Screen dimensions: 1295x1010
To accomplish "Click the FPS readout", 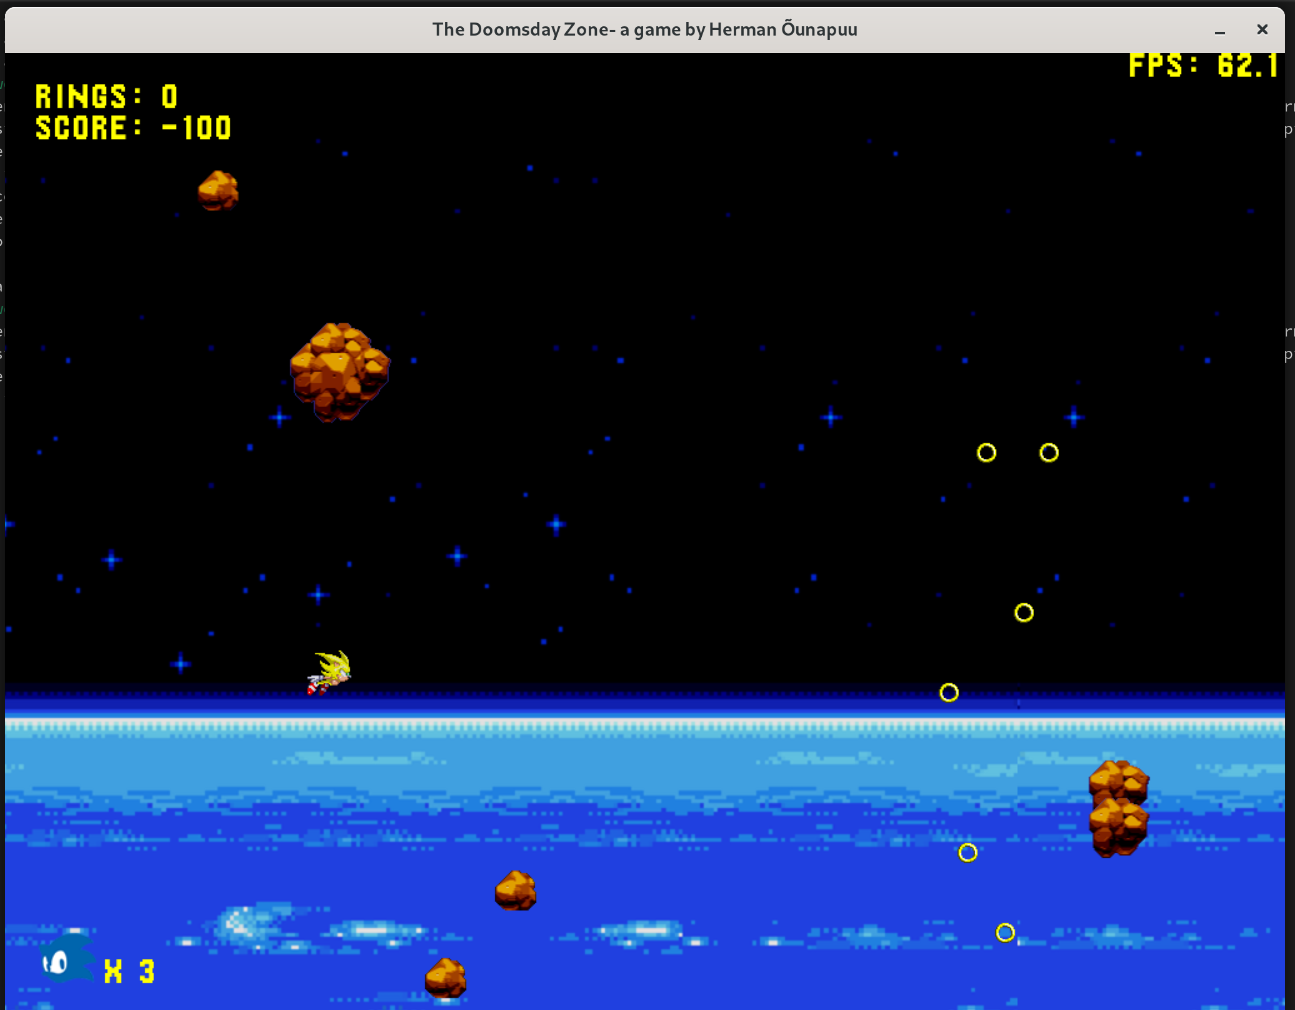I will 1203,66.
